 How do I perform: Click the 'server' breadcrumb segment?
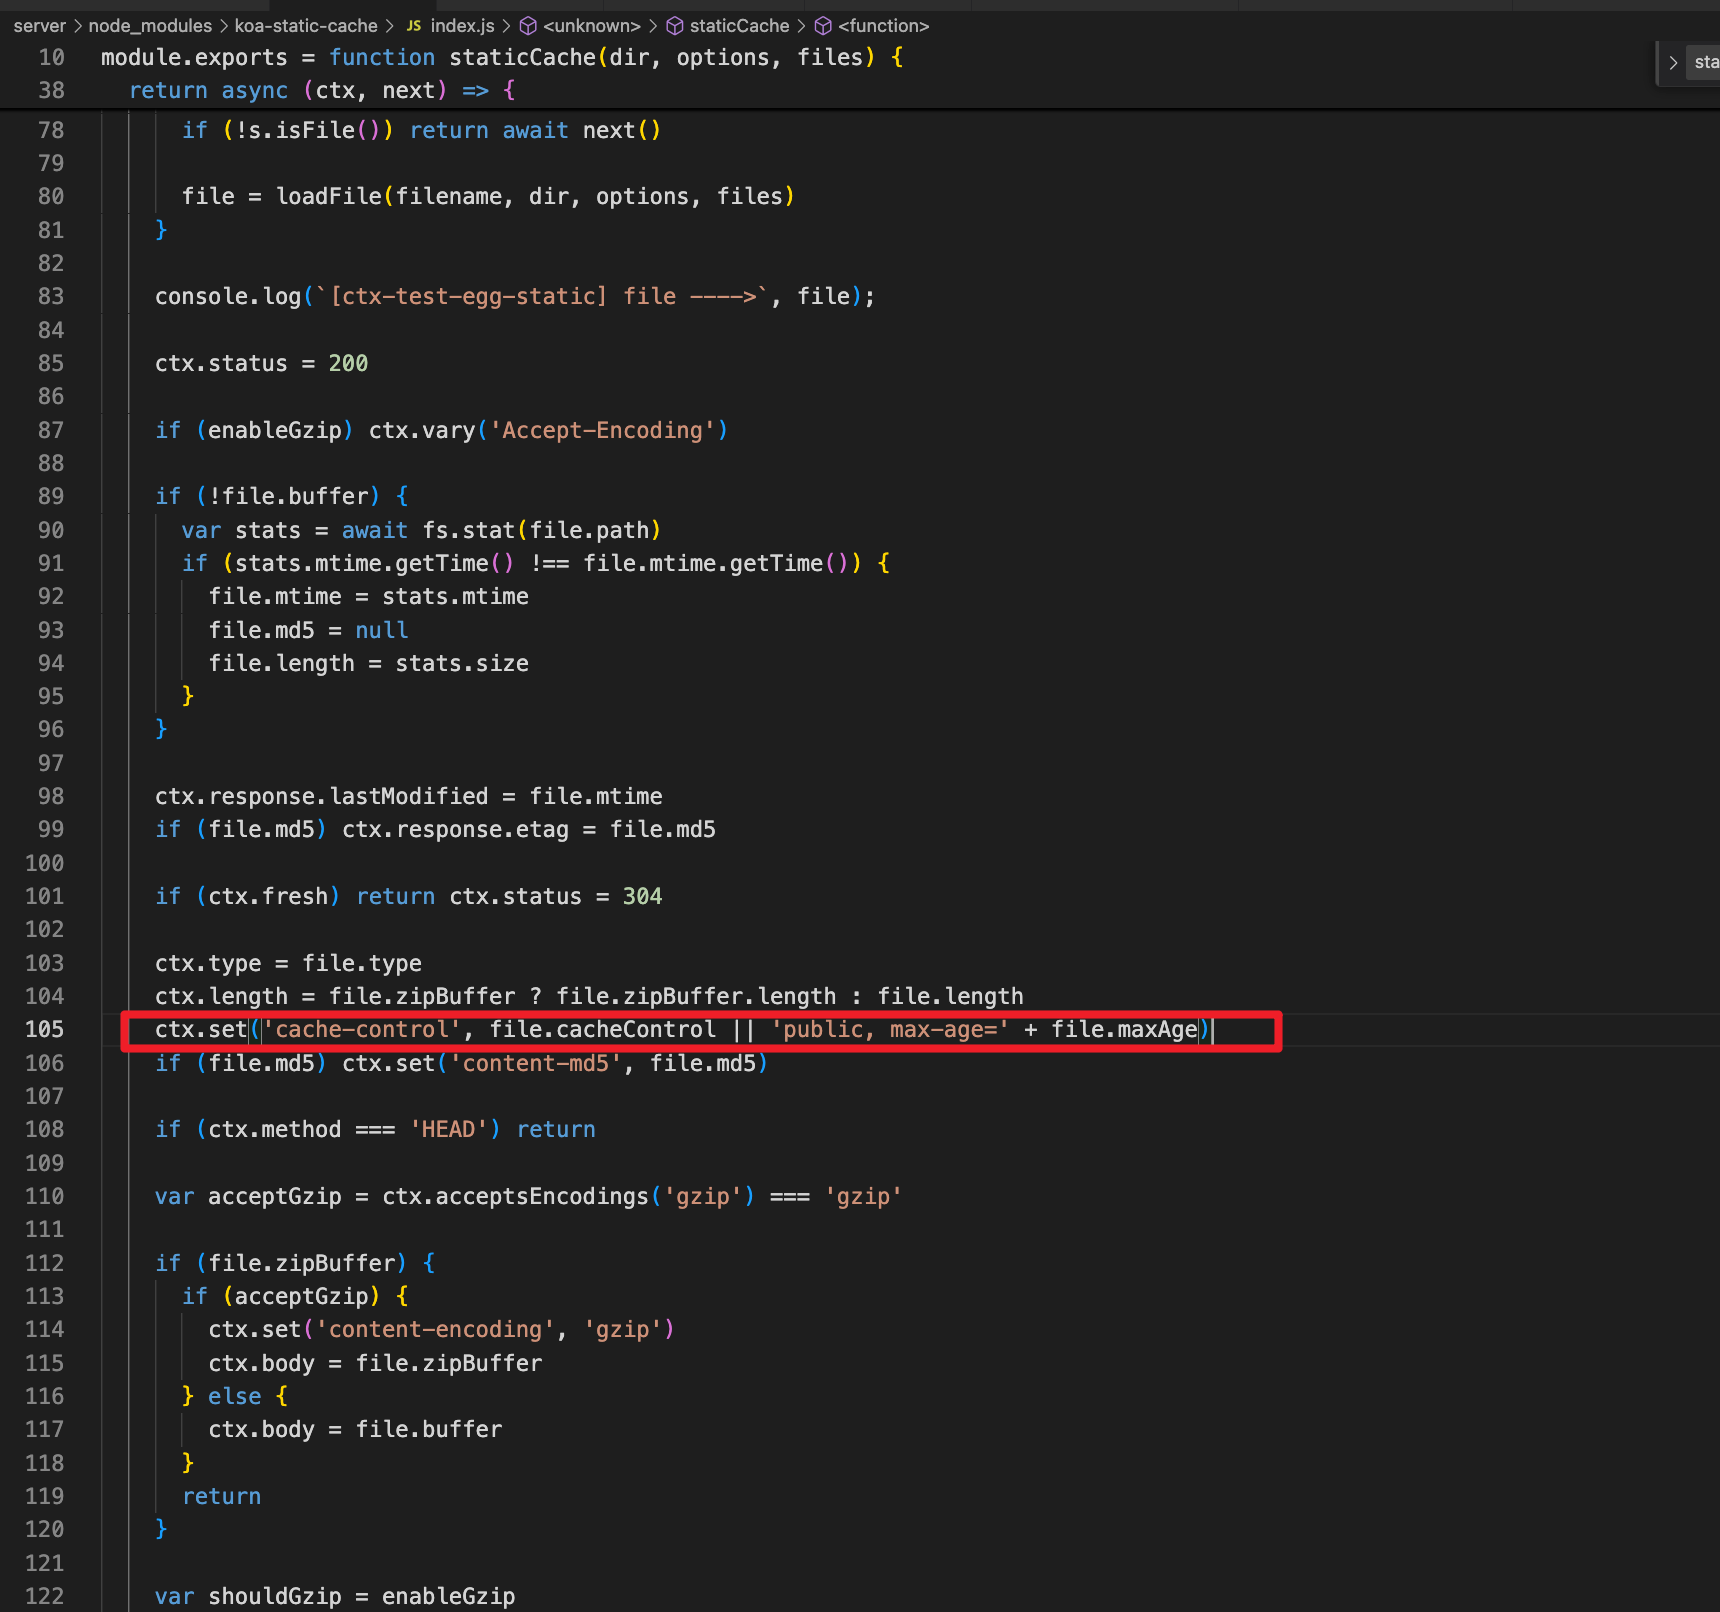pos(39,26)
